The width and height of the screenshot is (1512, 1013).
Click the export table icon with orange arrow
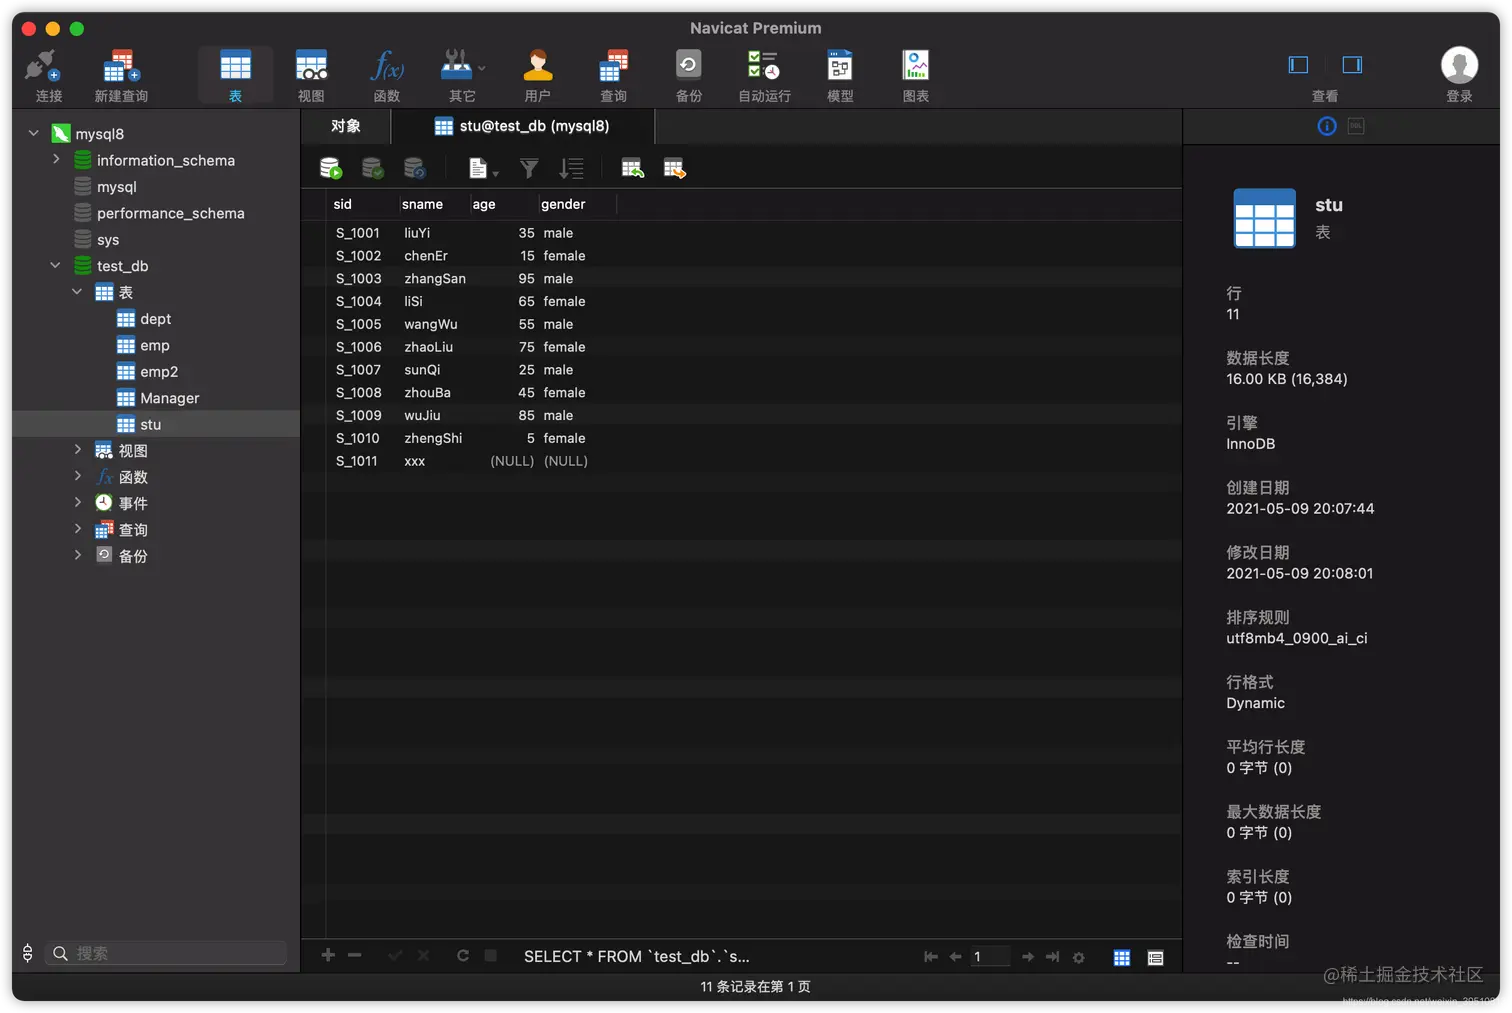pos(674,169)
